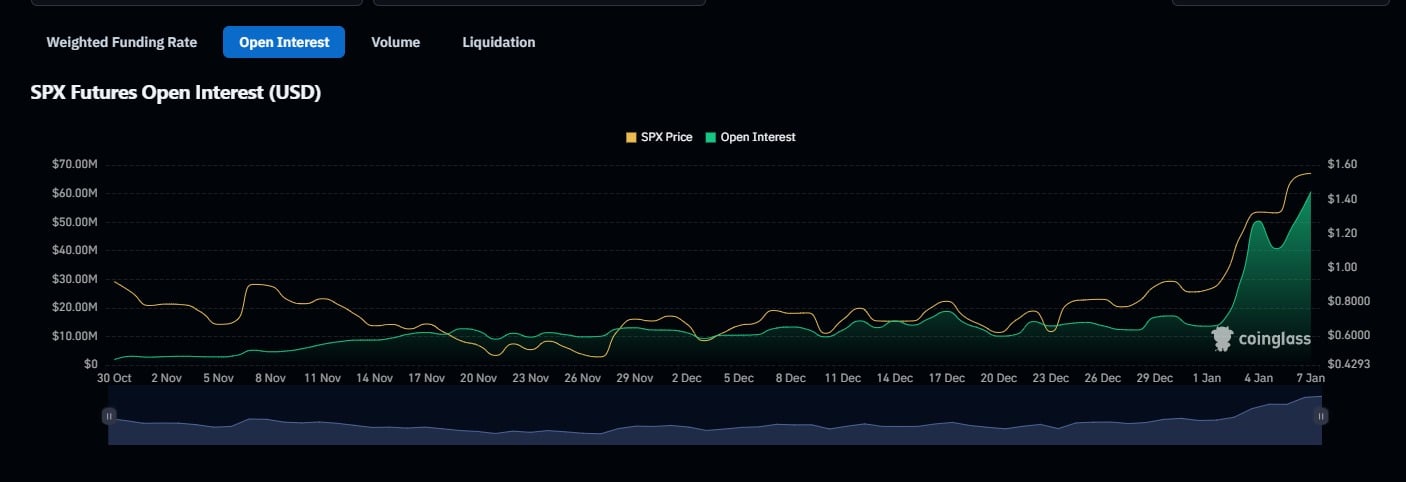The image size is (1406, 482).
Task: Toggle the 'SPX Price' series legend label
Action: (666, 137)
